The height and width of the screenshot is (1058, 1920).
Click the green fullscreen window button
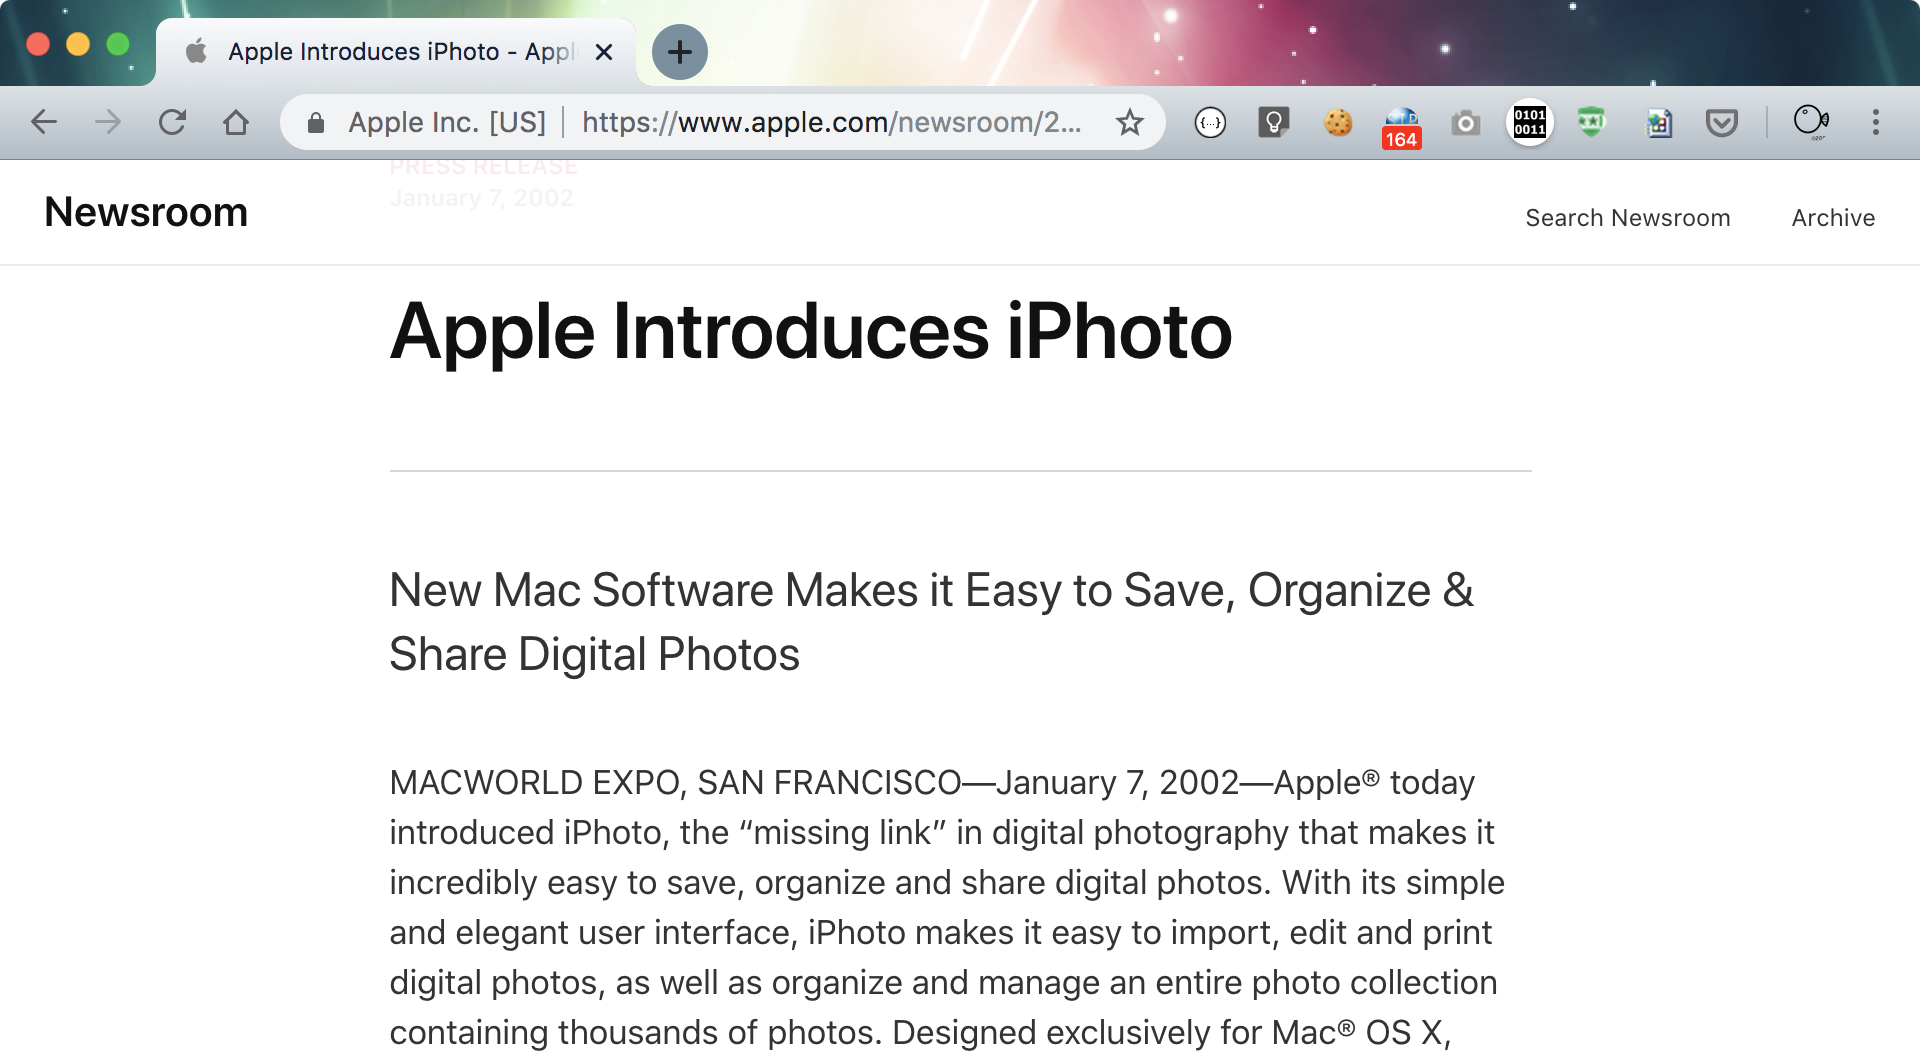[x=118, y=44]
